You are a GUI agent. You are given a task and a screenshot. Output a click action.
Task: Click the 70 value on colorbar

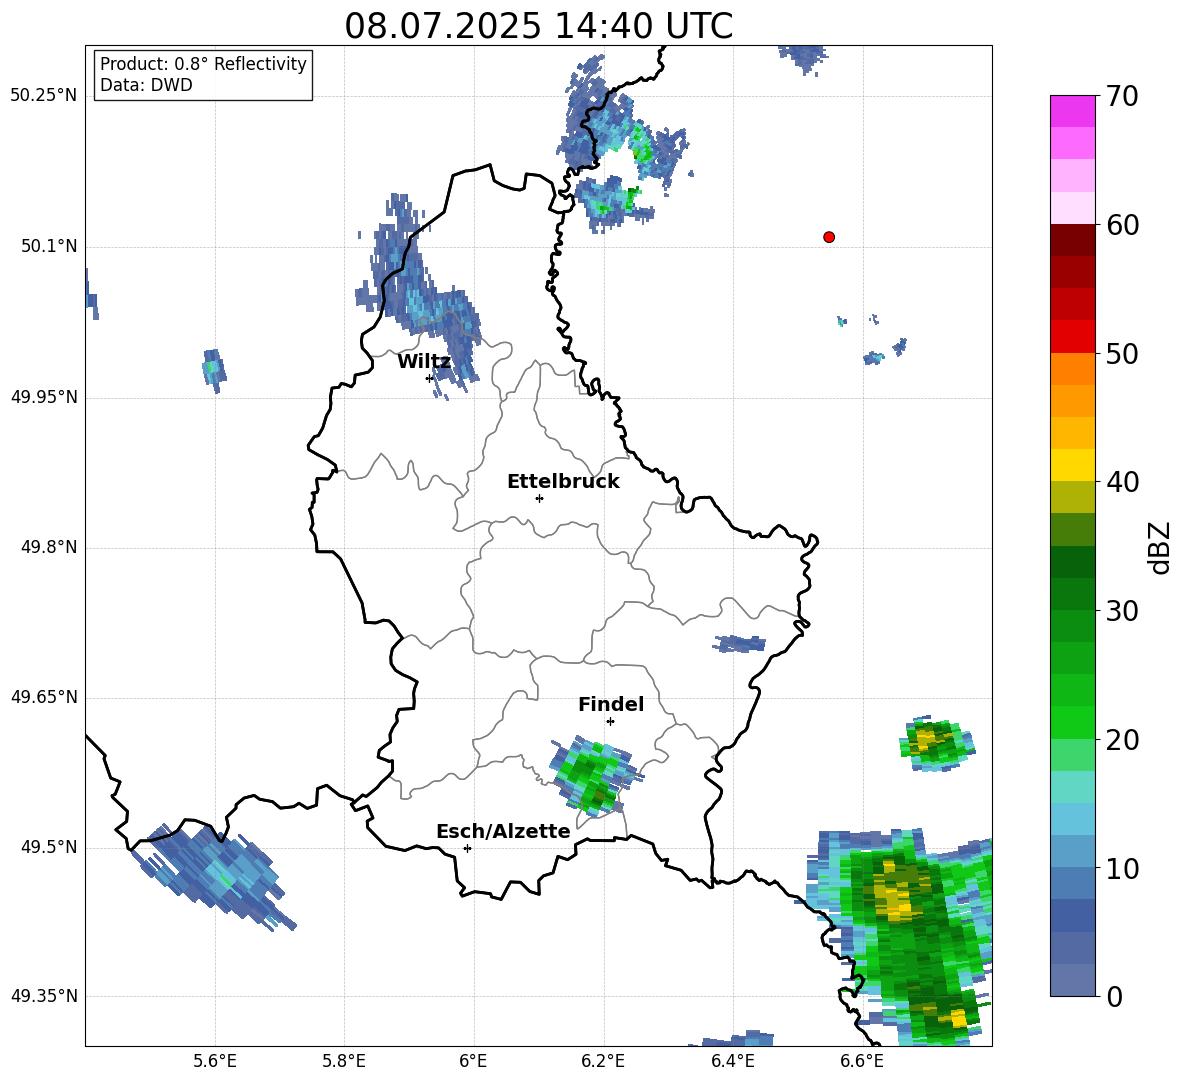pos(1123,97)
